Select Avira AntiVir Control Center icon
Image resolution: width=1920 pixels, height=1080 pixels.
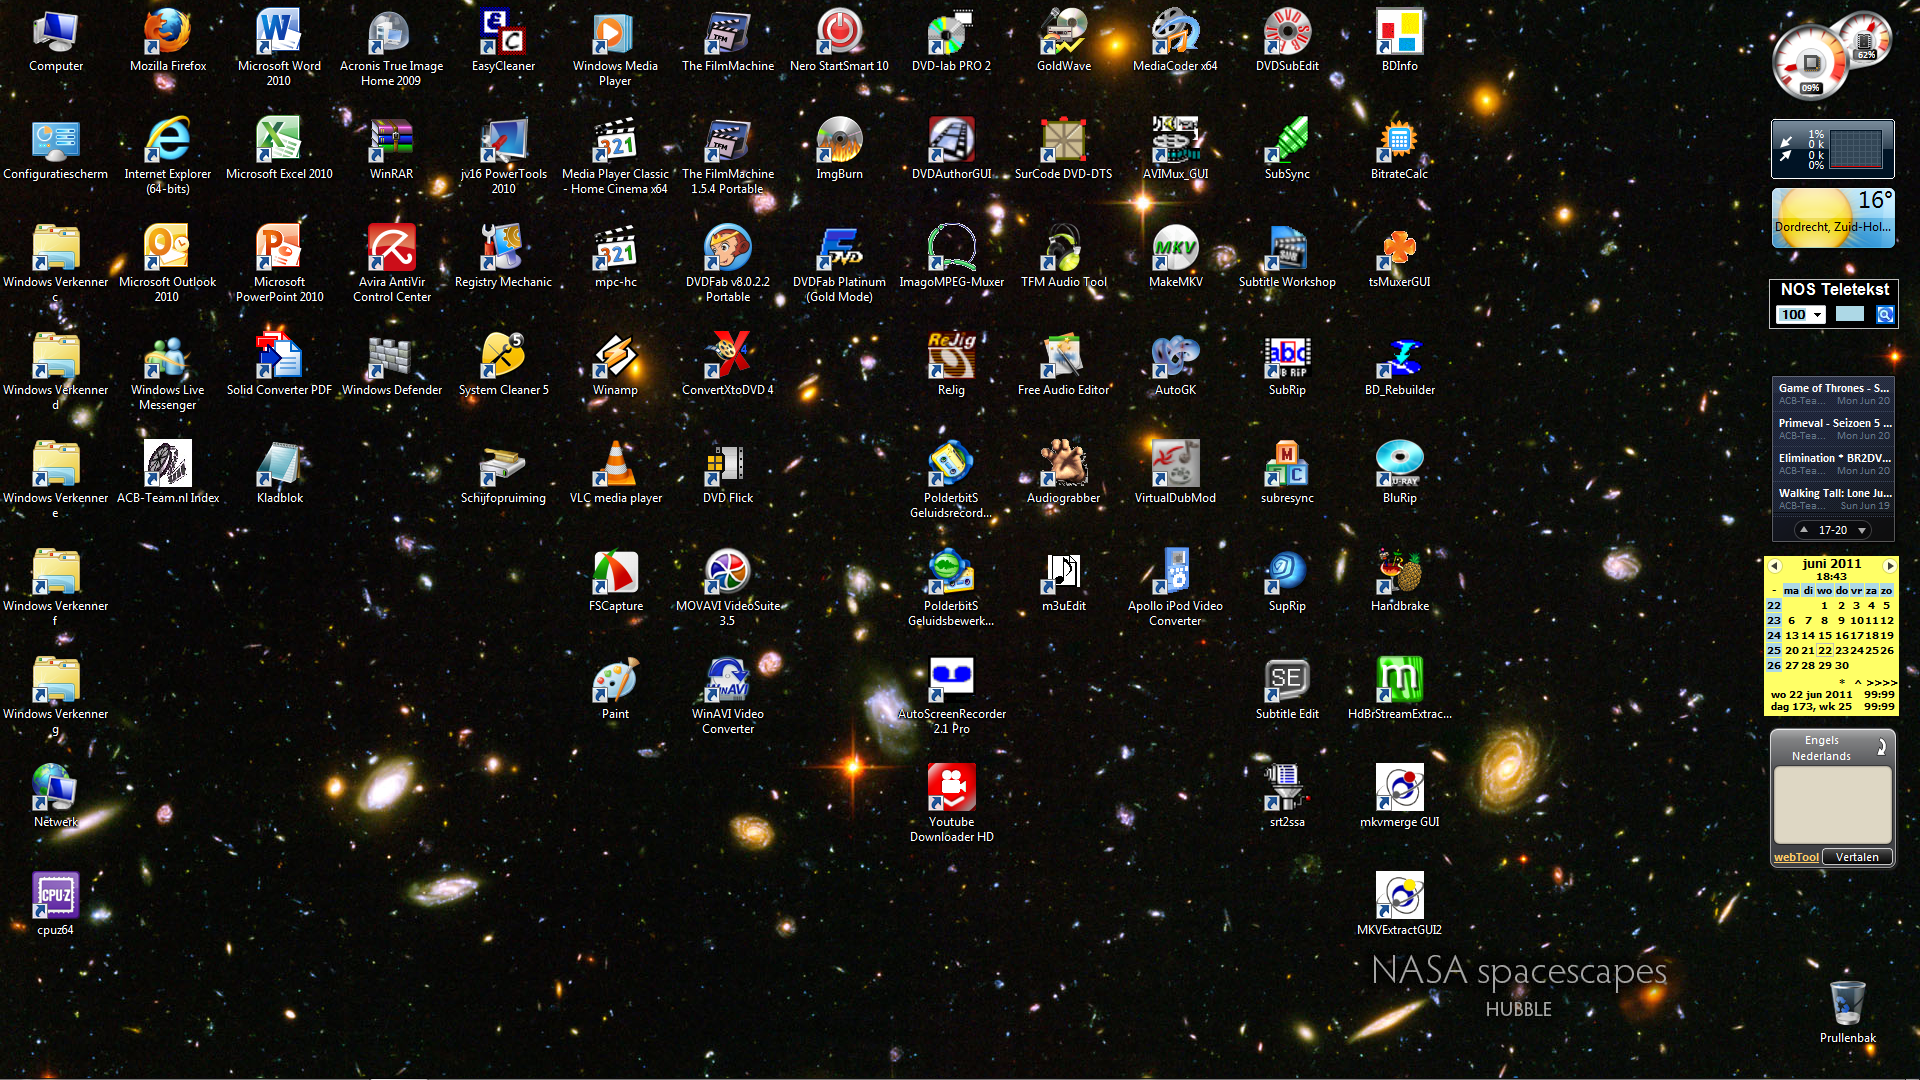[391, 263]
